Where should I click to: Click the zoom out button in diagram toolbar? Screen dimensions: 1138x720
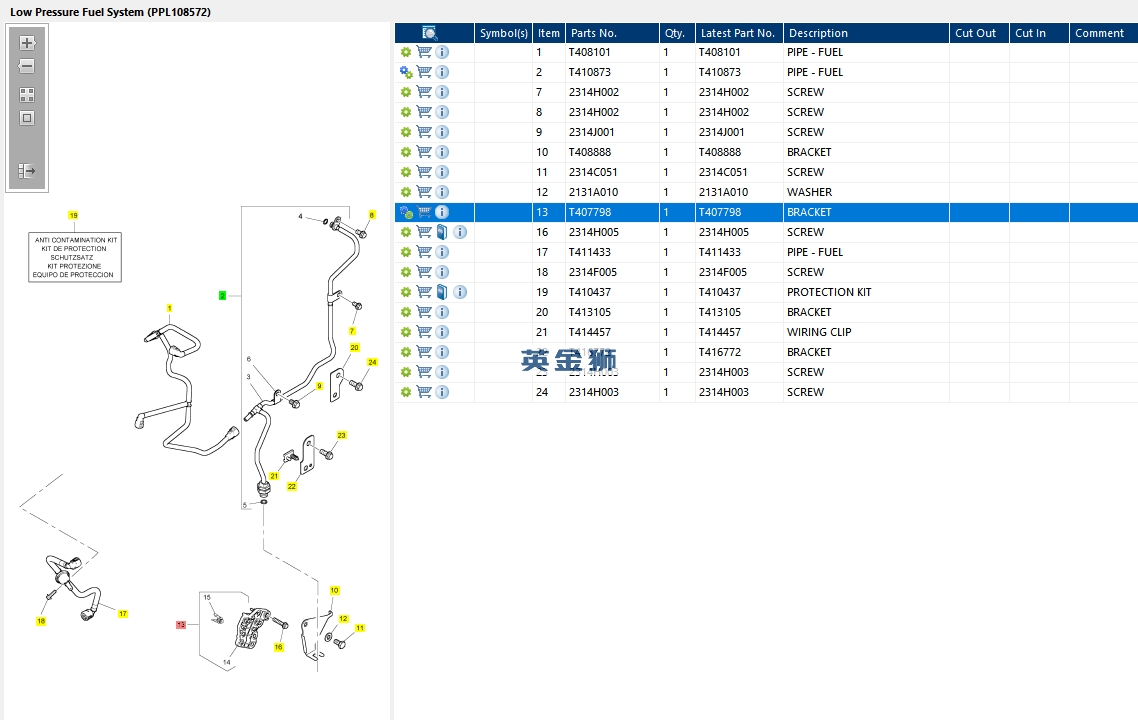point(27,66)
